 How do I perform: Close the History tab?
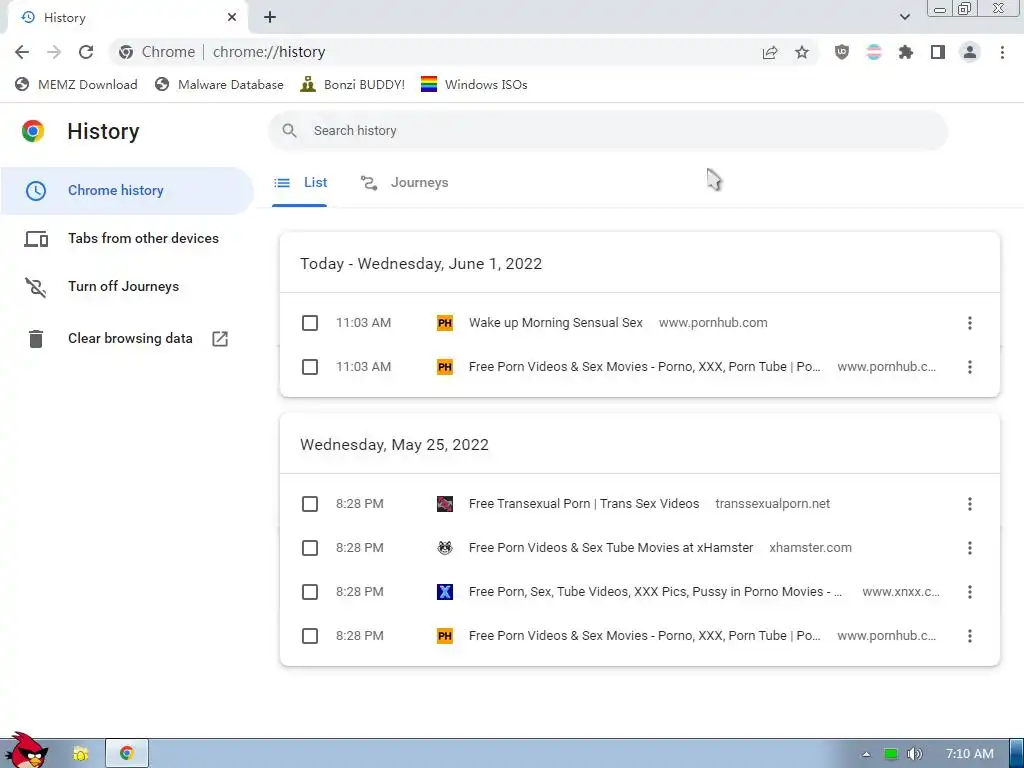232,18
